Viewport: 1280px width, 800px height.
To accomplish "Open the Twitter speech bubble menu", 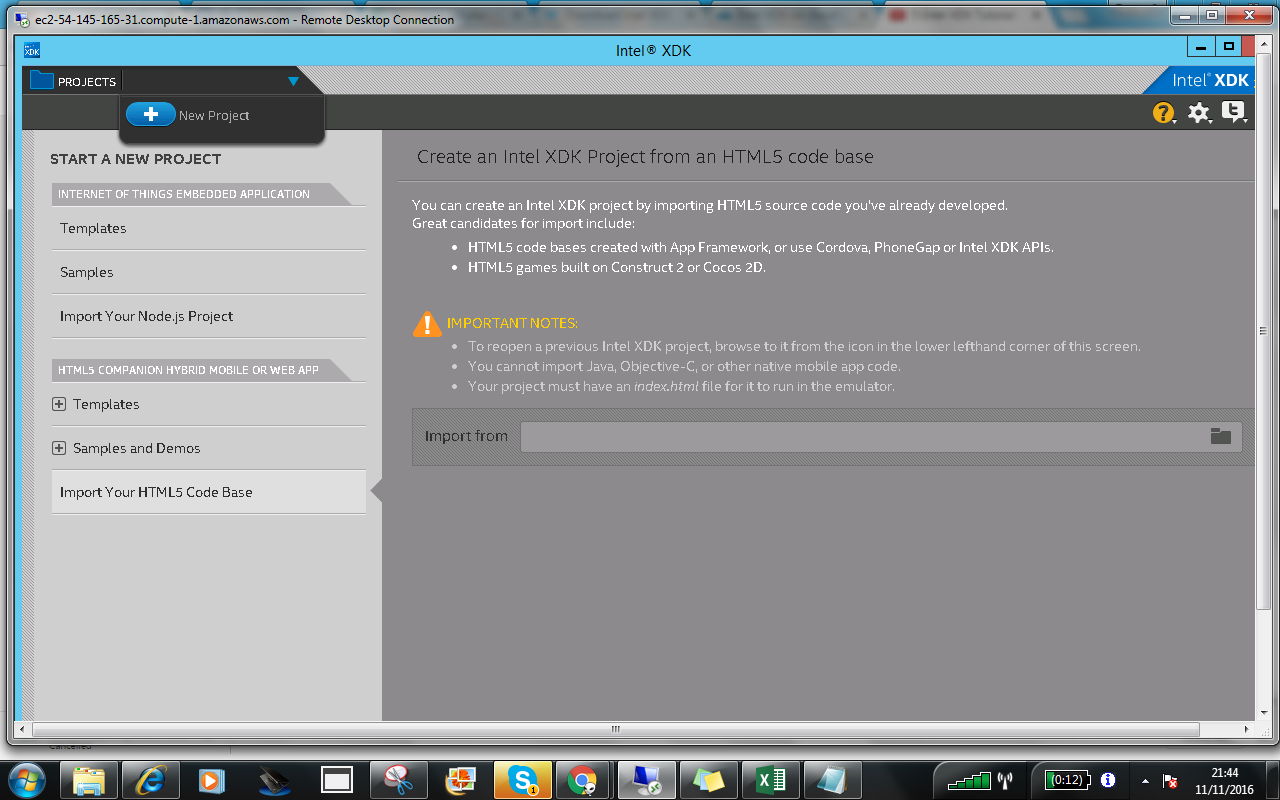I will 1233,112.
